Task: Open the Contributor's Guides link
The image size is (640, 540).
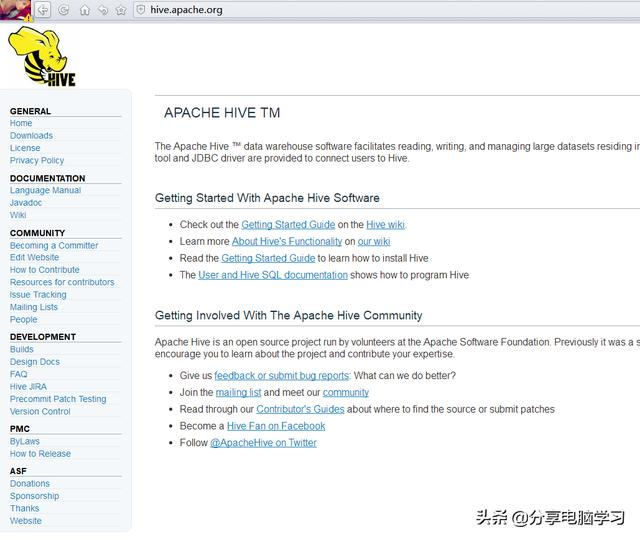Action: click(x=300, y=409)
